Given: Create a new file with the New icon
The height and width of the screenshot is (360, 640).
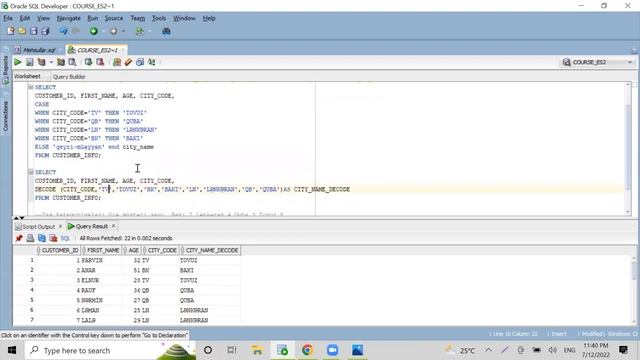Looking at the screenshot, I should click(11, 31).
